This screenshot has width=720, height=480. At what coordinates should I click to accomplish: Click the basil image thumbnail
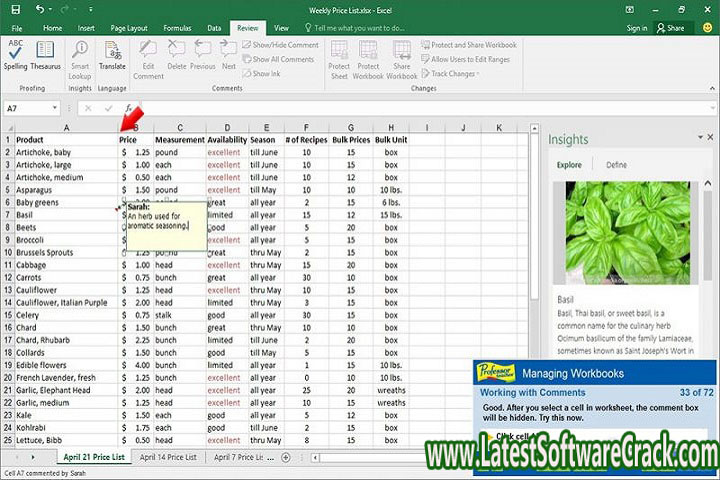[x=627, y=233]
